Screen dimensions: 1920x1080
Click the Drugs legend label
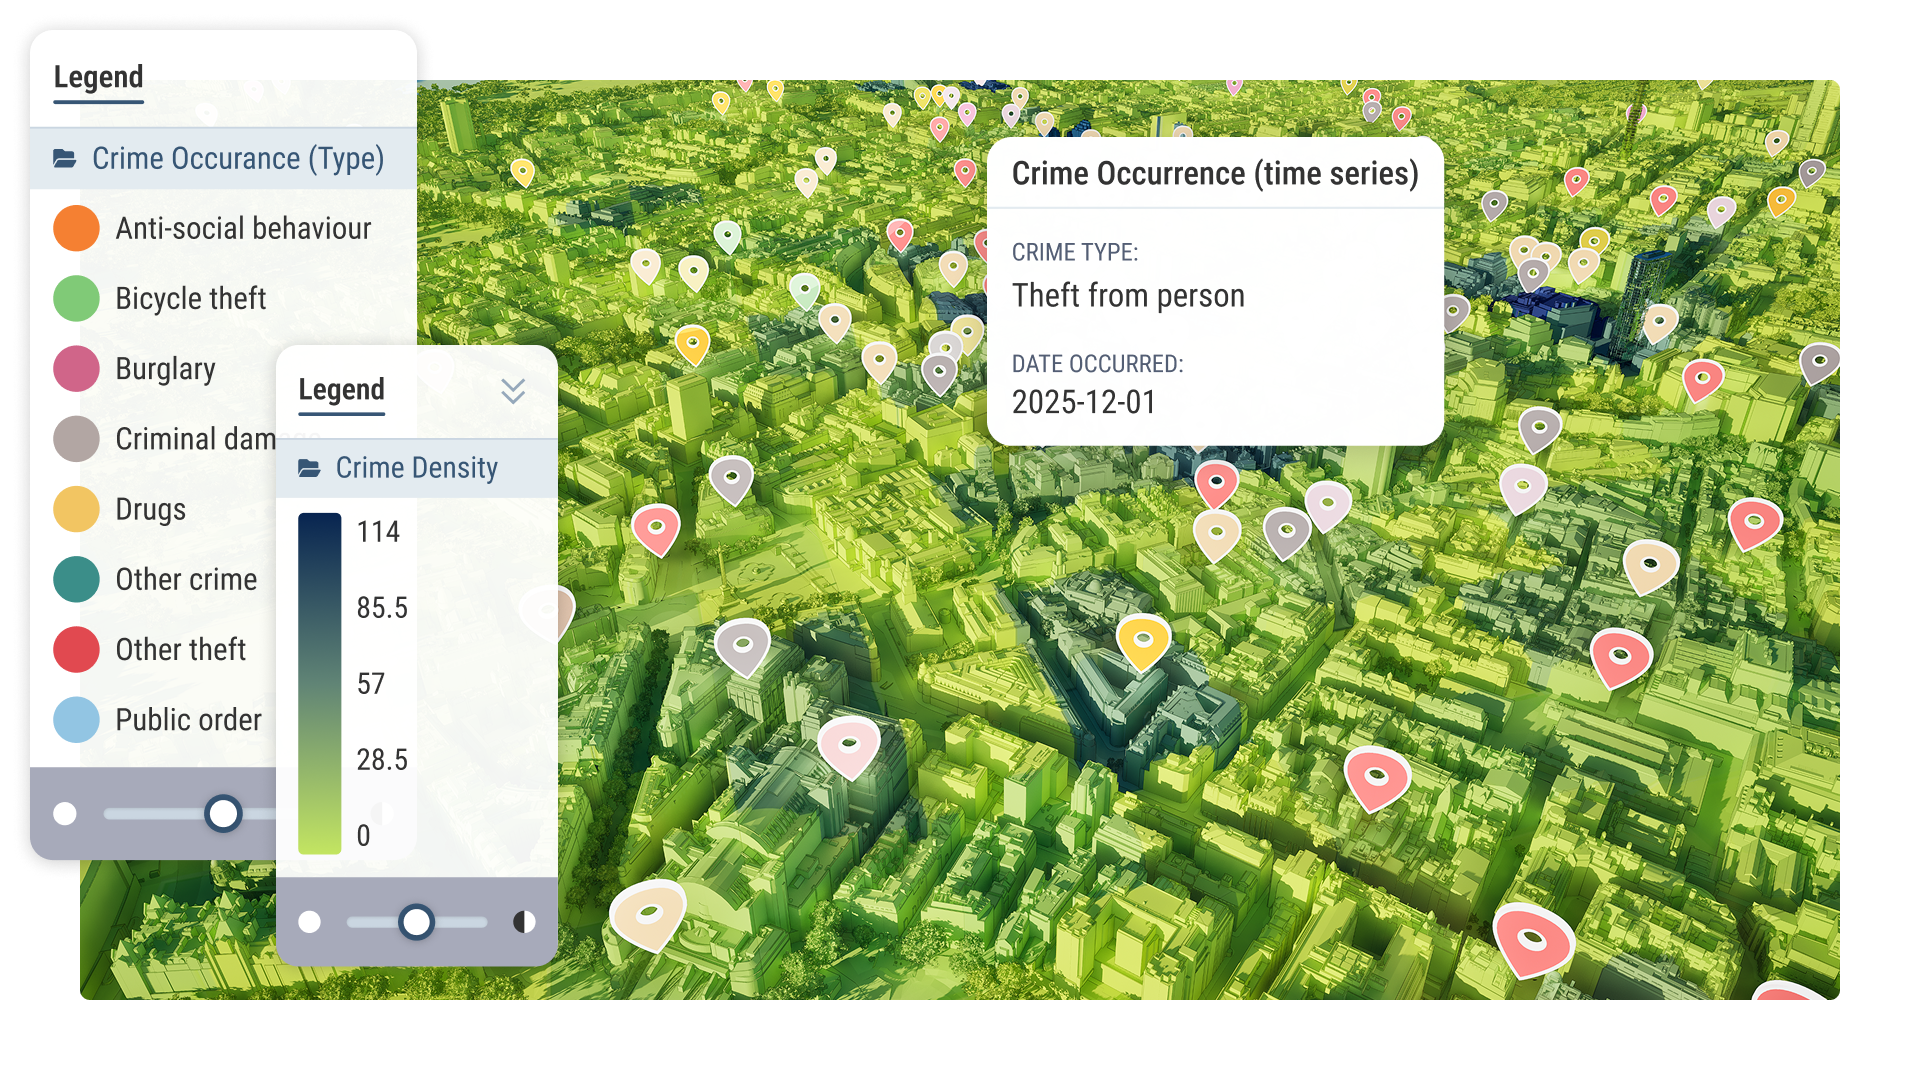point(151,510)
